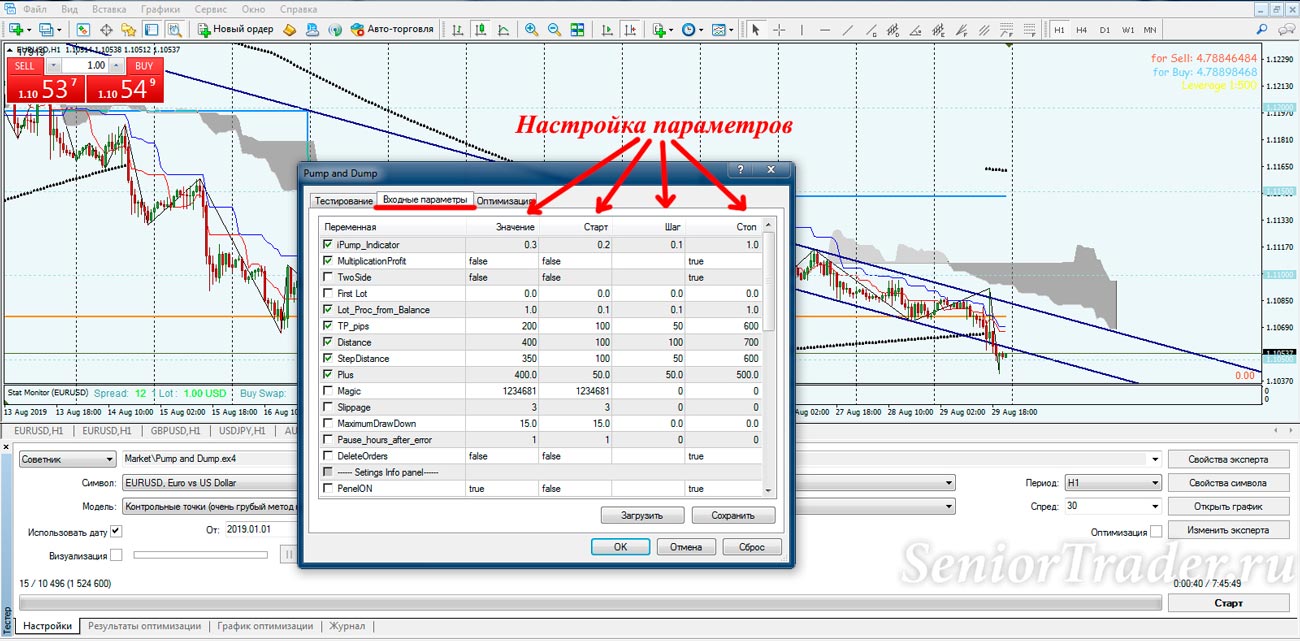Open the Market\Pump and Dump.ex4 expert dropdown
This screenshot has width=1300, height=641.
[x=1156, y=459]
